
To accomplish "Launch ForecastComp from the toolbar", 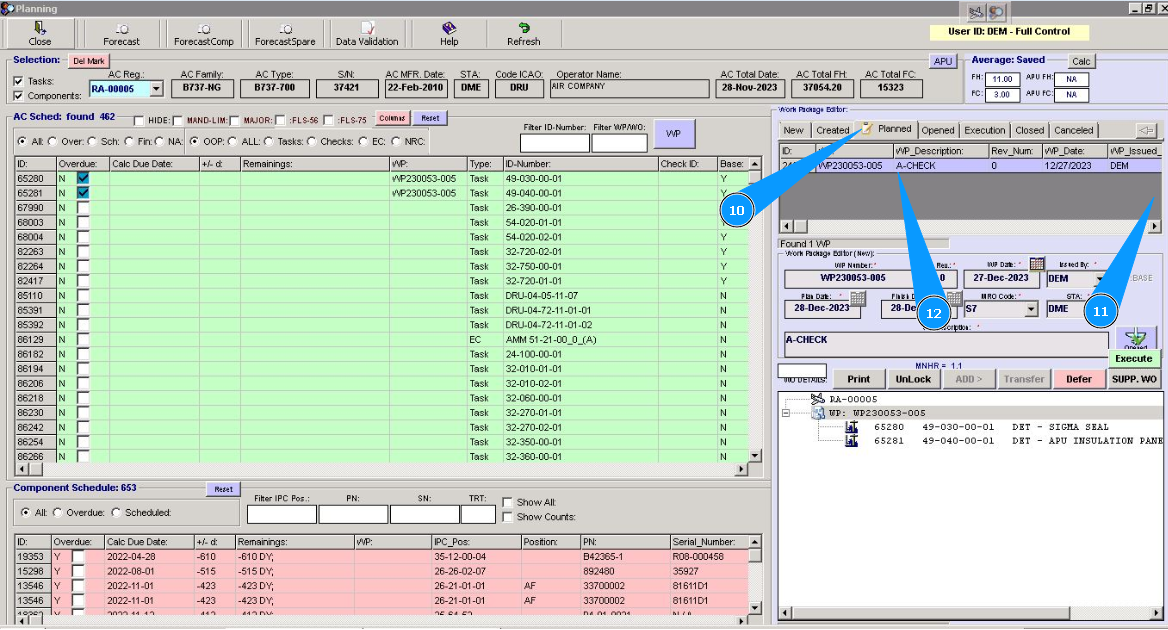I will 203,34.
